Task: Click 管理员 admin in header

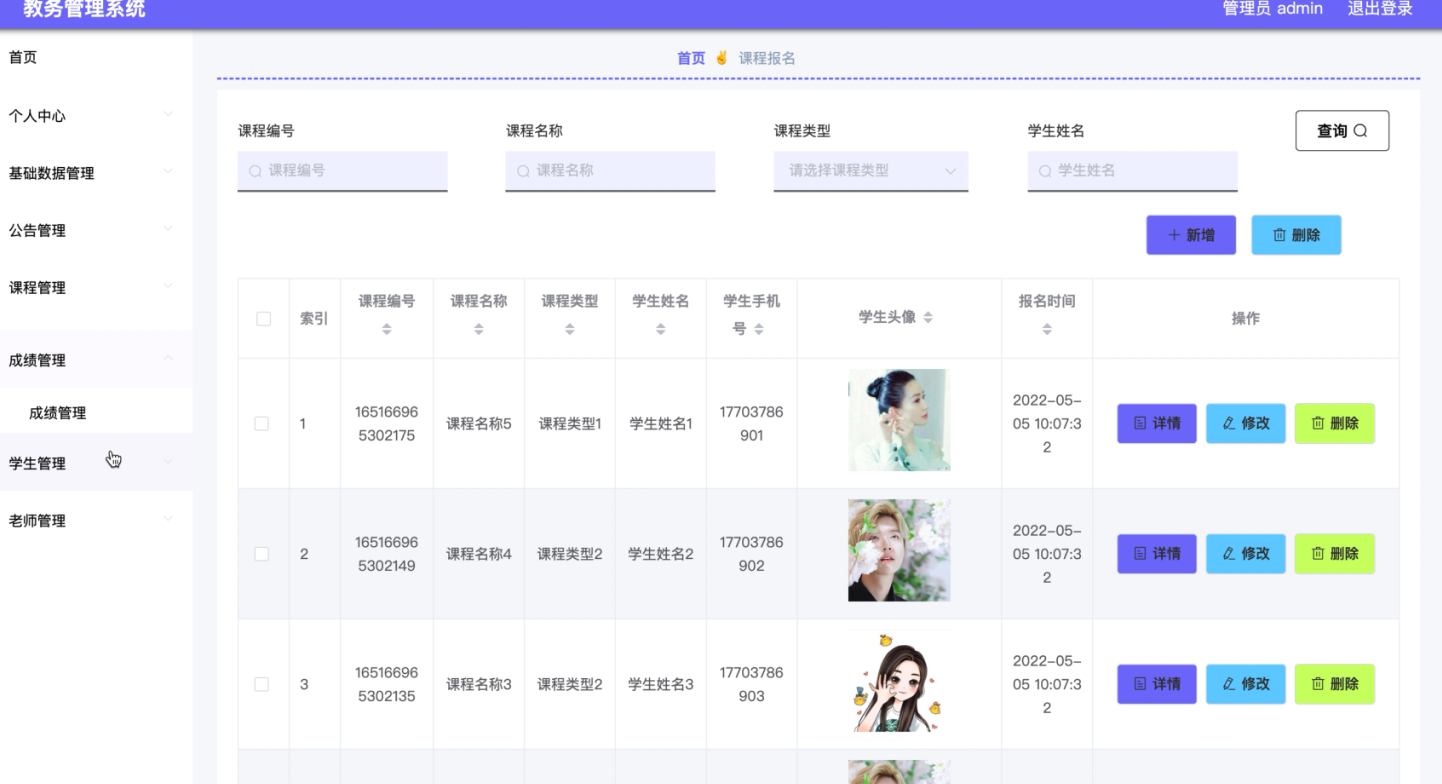Action: [x=1273, y=9]
